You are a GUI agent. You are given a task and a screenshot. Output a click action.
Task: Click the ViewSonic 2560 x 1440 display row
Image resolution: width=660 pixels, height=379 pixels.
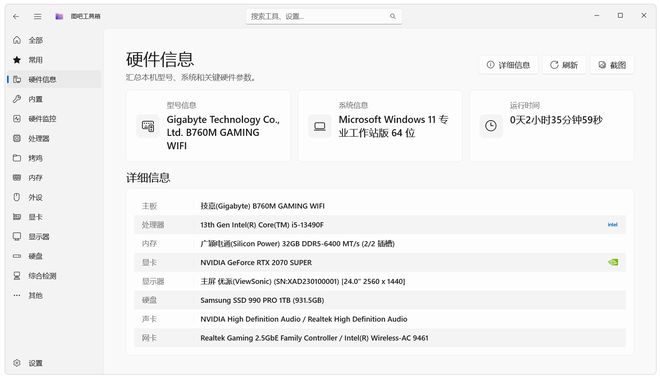click(x=380, y=281)
